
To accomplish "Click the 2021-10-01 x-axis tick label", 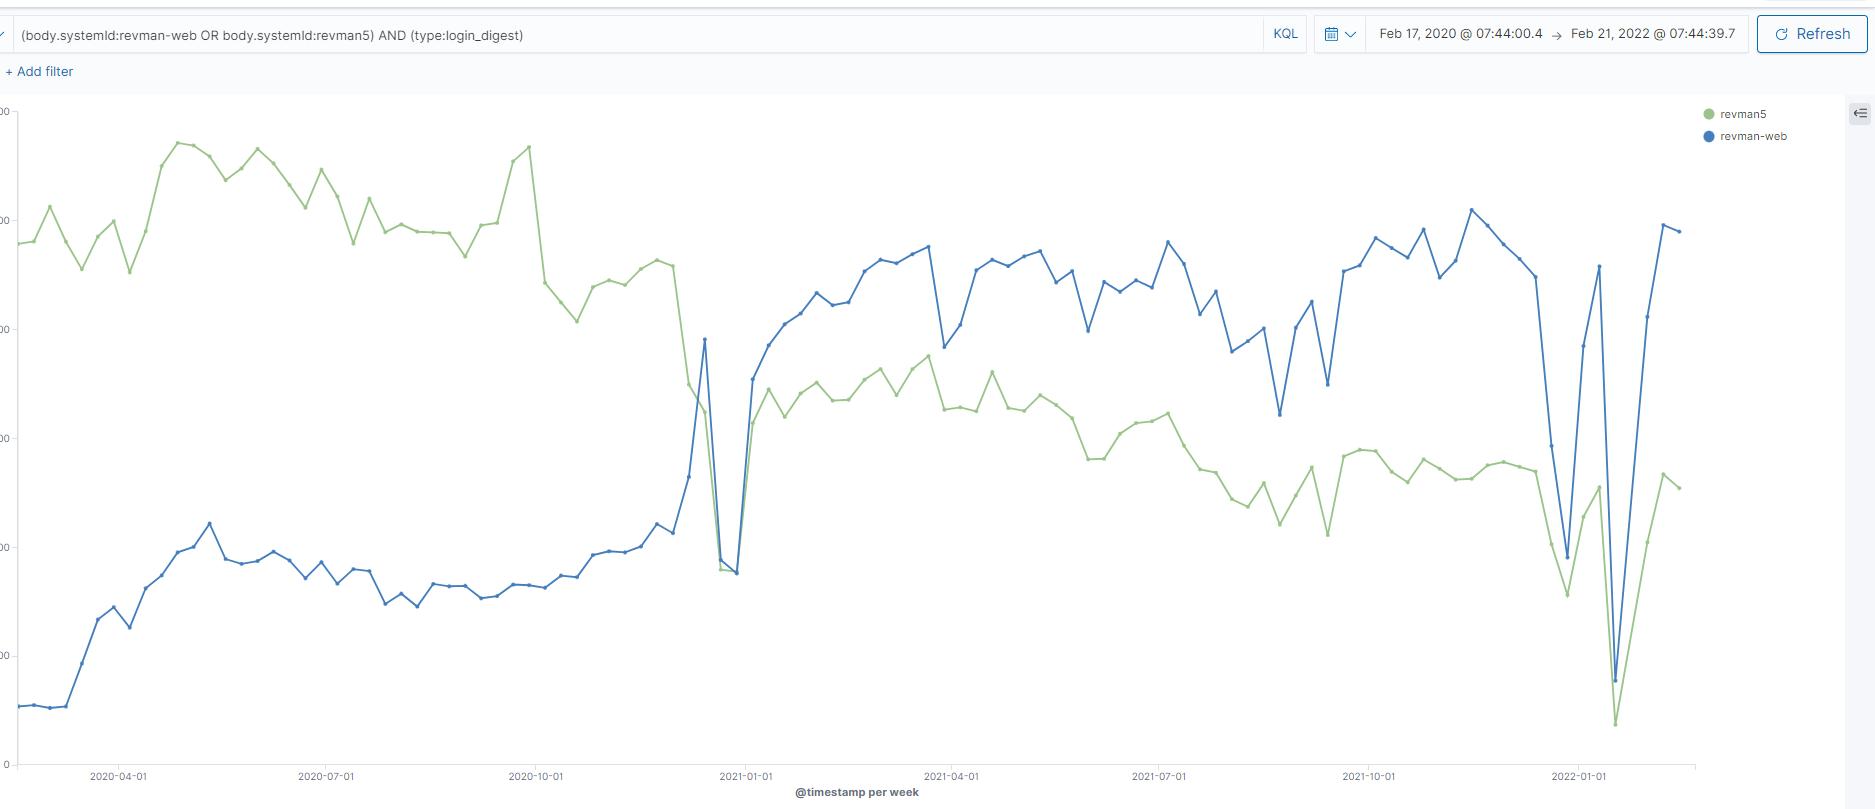I will [x=1368, y=776].
